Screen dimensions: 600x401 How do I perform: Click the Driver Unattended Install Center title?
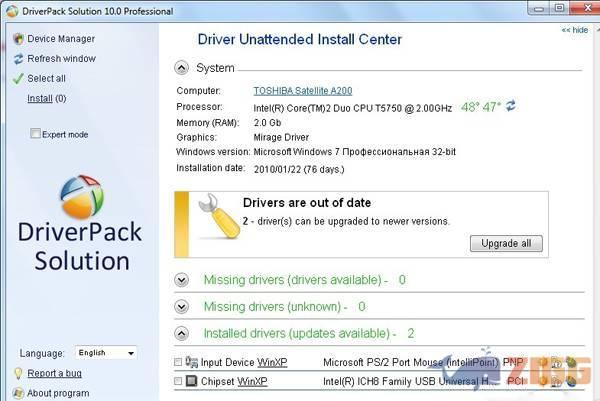click(300, 39)
